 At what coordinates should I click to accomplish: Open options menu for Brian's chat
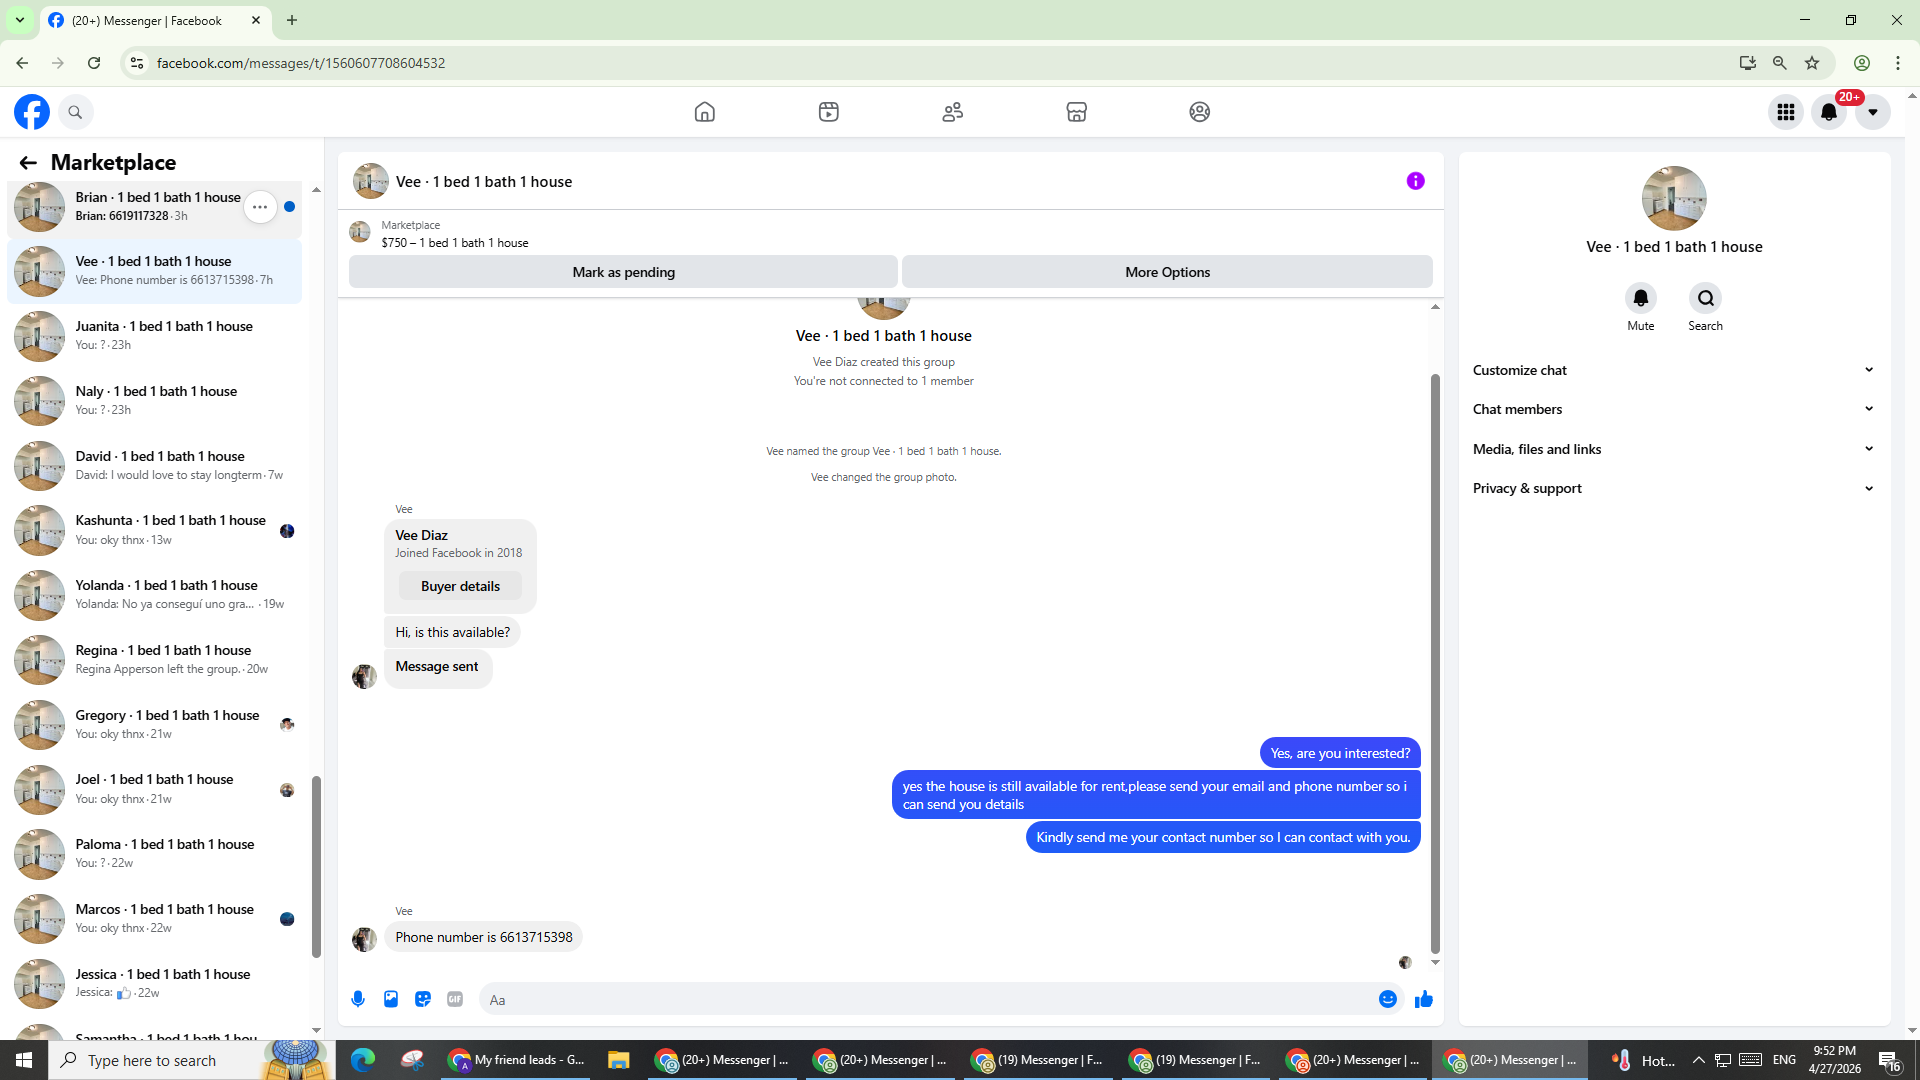[260, 207]
